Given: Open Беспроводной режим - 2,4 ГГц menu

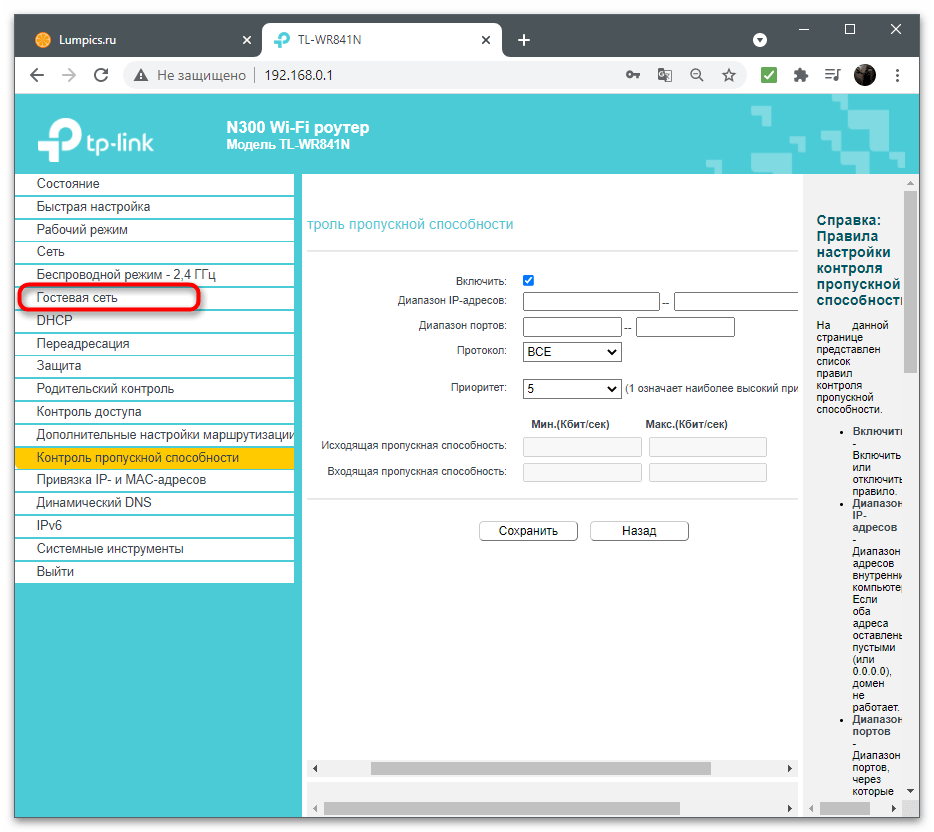Looking at the screenshot, I should pyautogui.click(x=154, y=275).
